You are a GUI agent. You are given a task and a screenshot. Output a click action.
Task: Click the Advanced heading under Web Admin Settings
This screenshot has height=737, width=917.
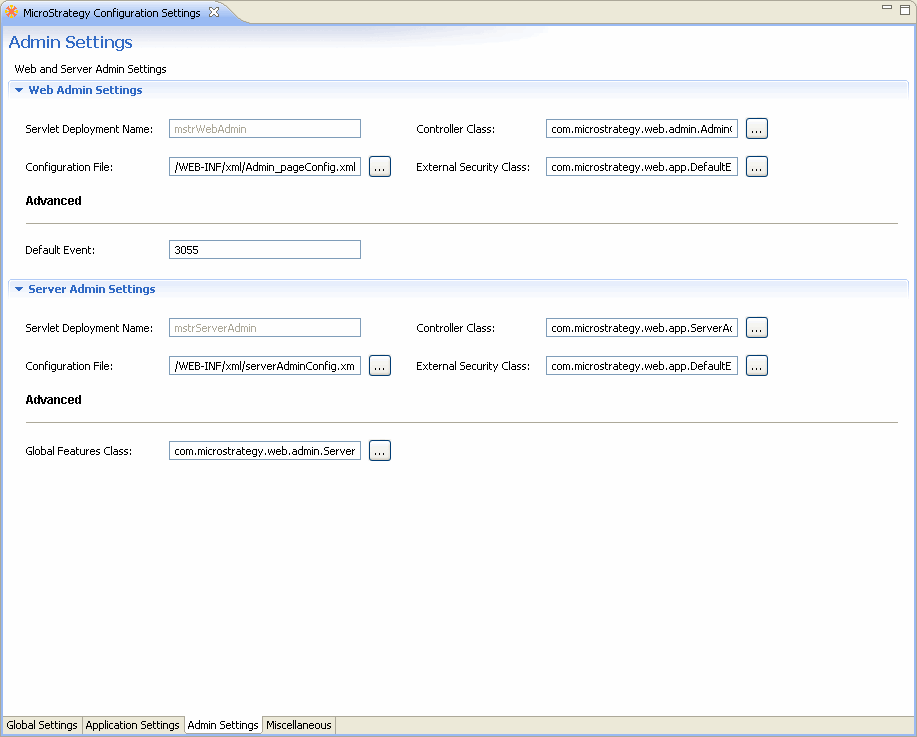(53, 201)
